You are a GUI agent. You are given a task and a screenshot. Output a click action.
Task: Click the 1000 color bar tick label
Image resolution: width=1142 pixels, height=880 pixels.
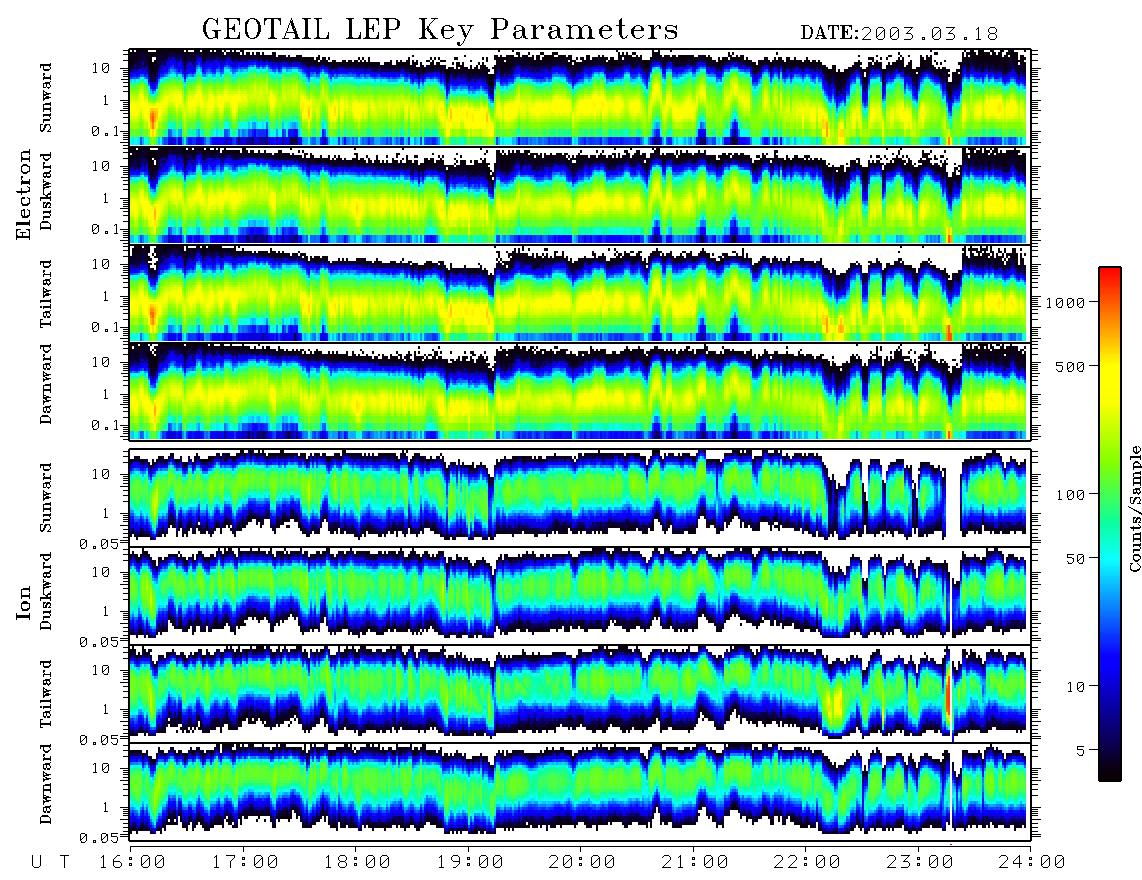click(1066, 302)
